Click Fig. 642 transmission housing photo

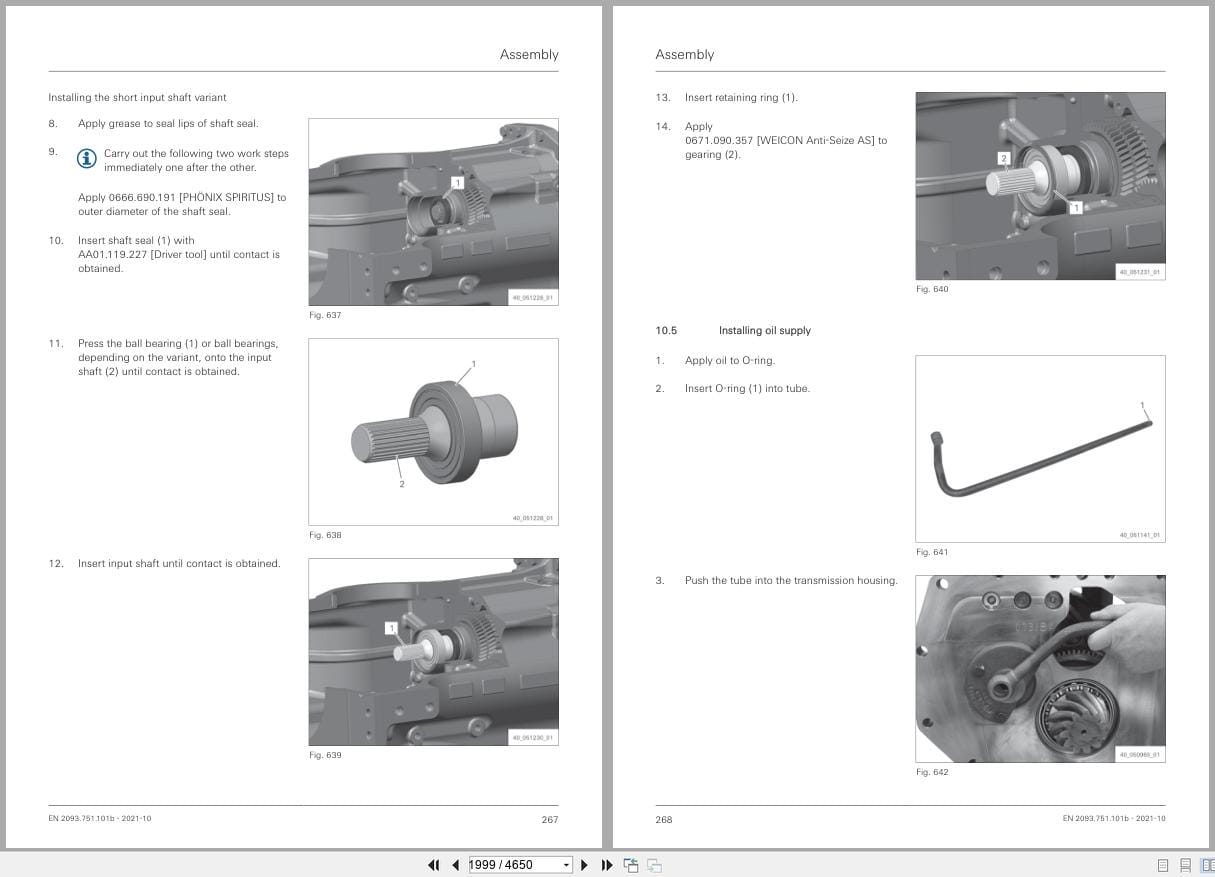(1040, 669)
